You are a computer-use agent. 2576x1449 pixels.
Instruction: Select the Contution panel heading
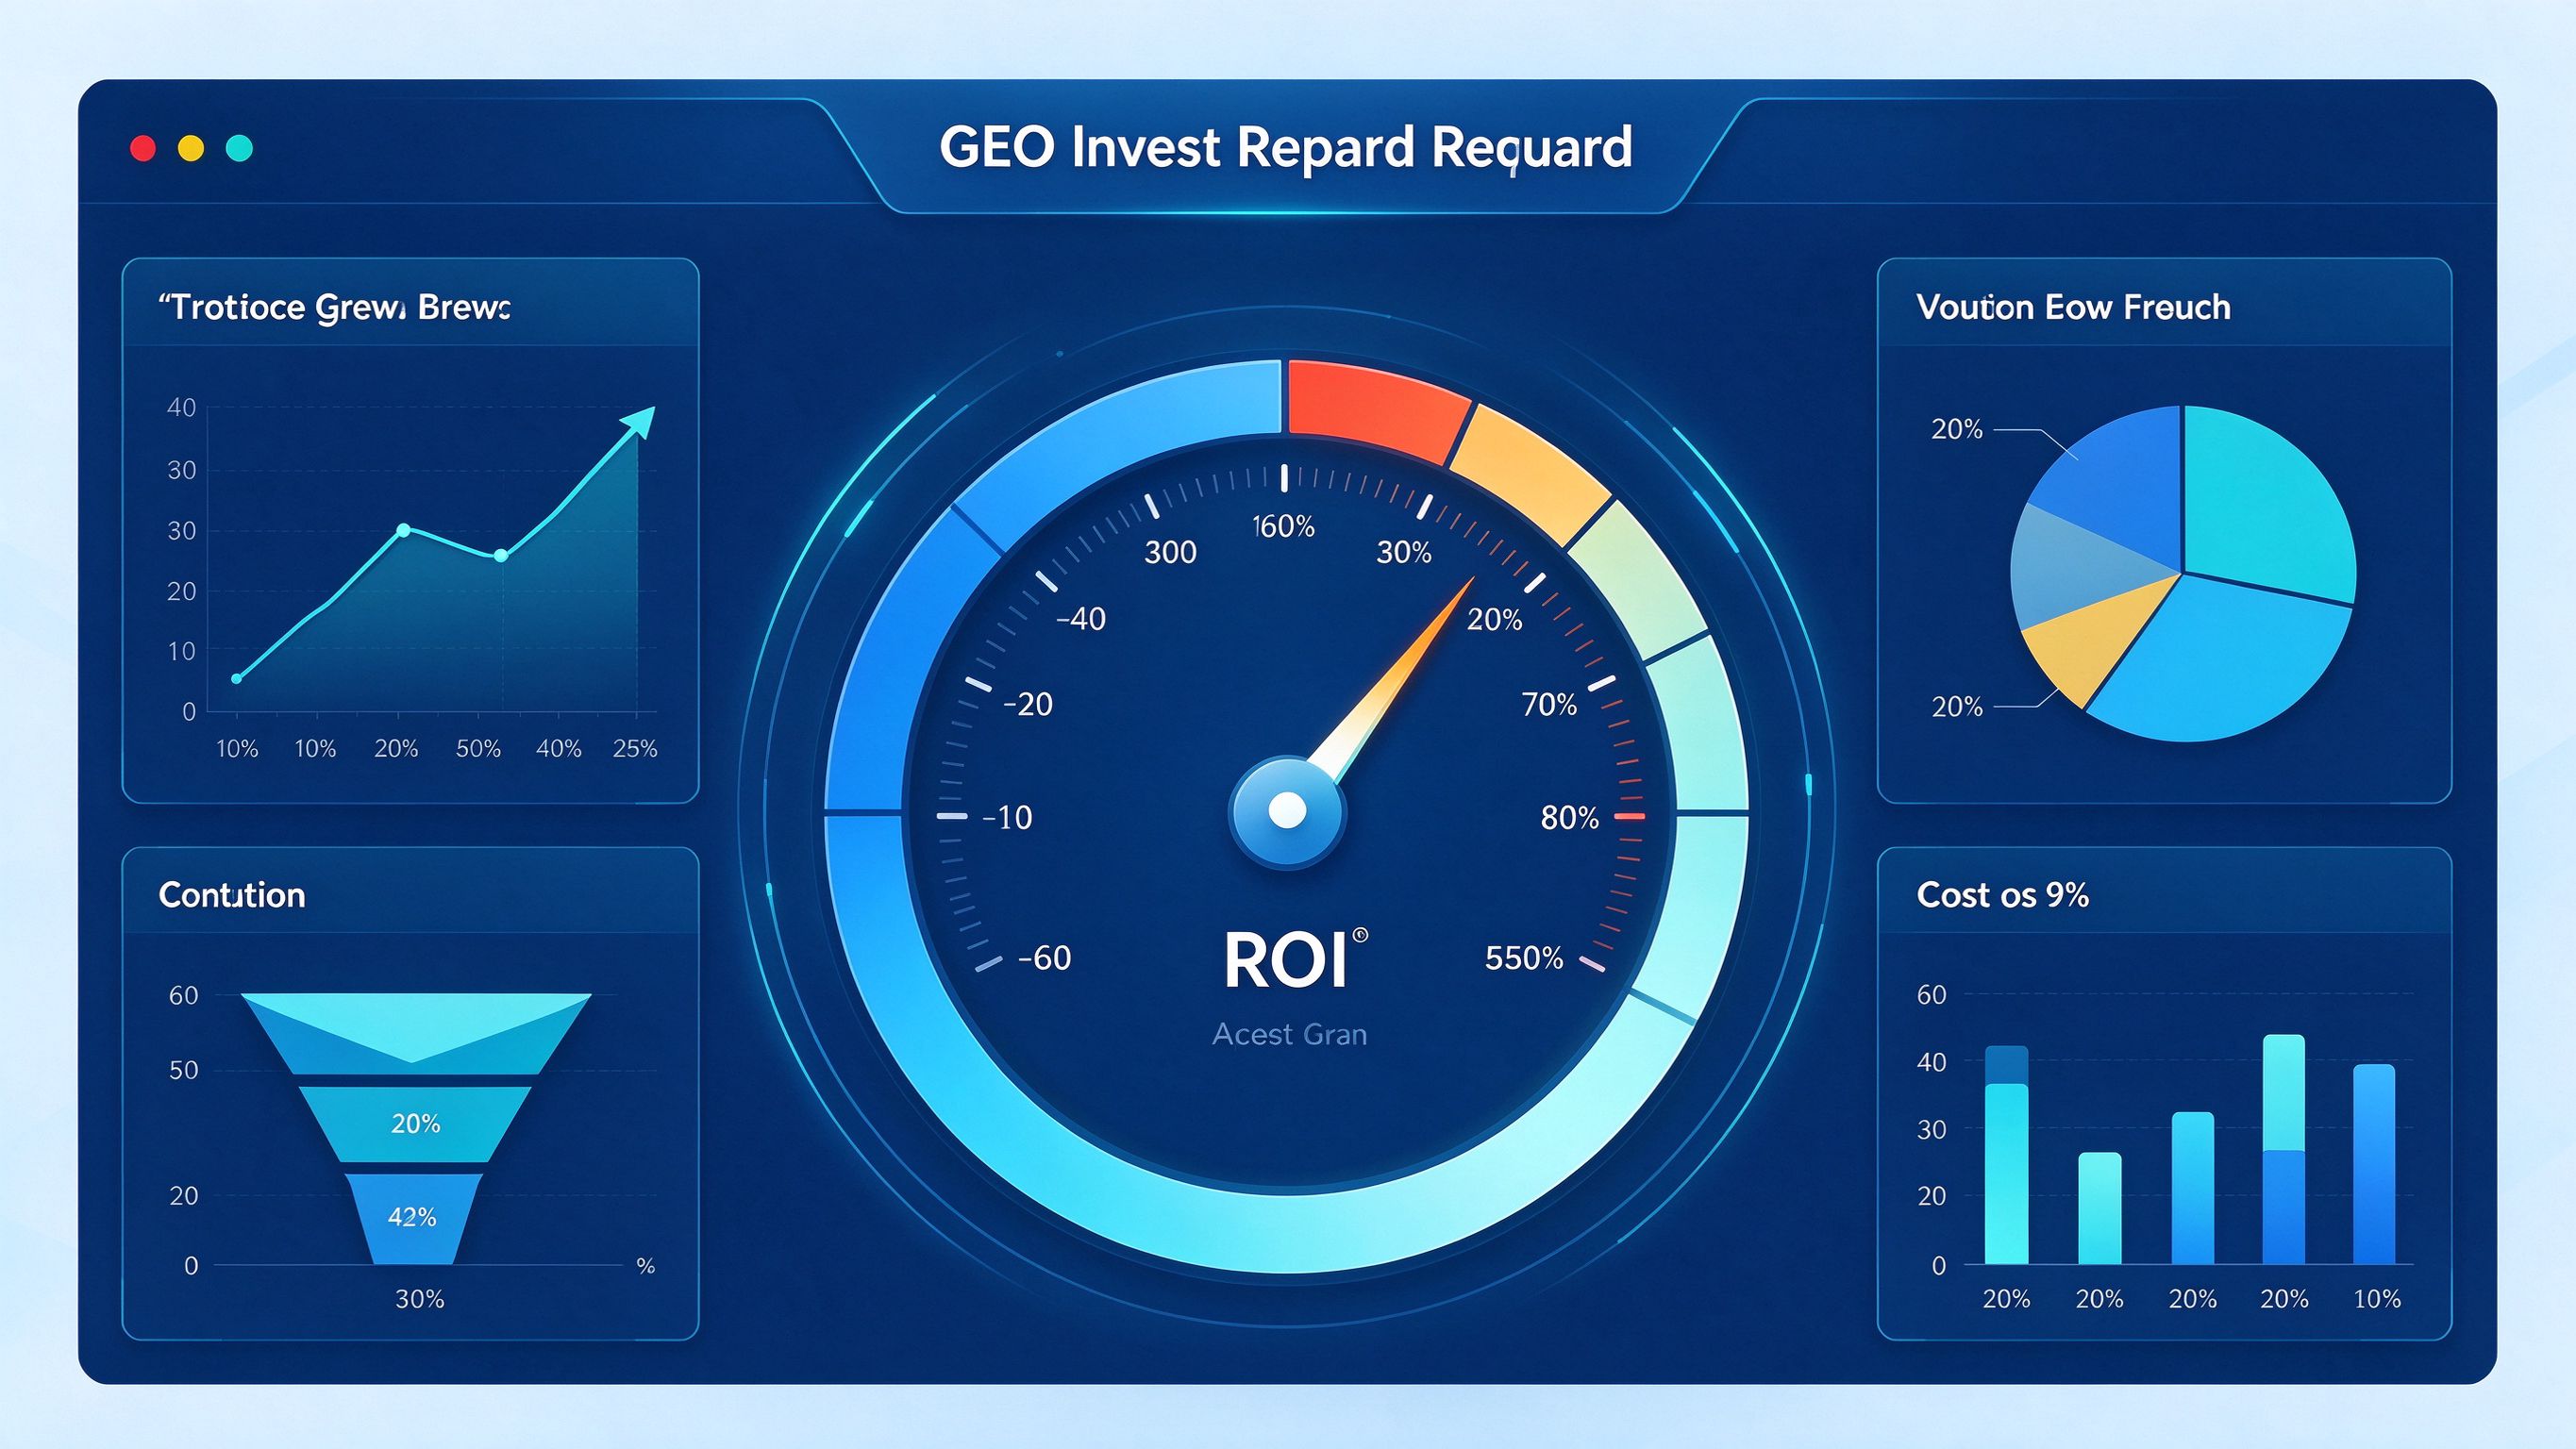[231, 894]
